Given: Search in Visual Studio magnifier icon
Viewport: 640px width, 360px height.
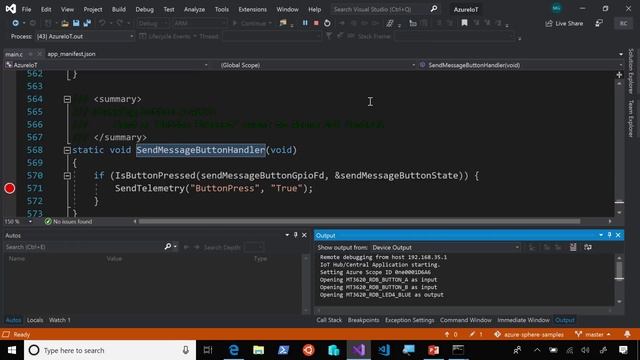Looking at the screenshot, I should click(x=434, y=9).
